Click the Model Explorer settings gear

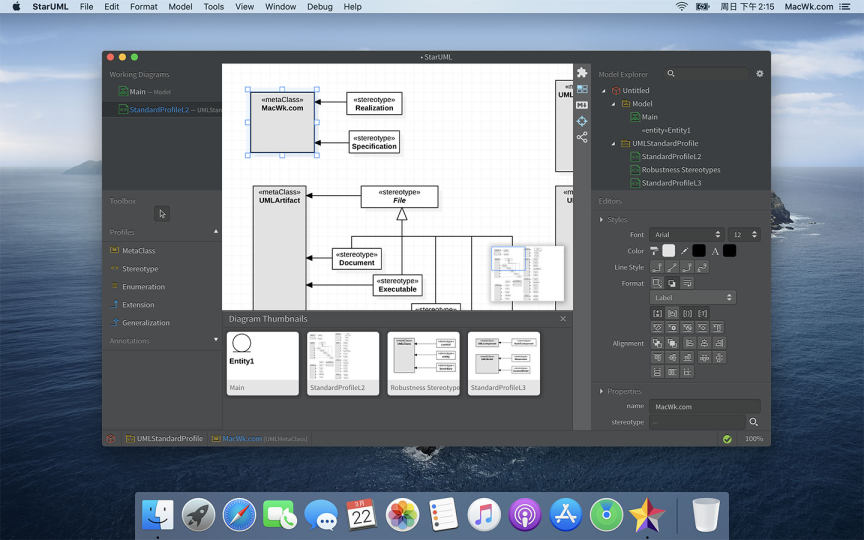759,74
